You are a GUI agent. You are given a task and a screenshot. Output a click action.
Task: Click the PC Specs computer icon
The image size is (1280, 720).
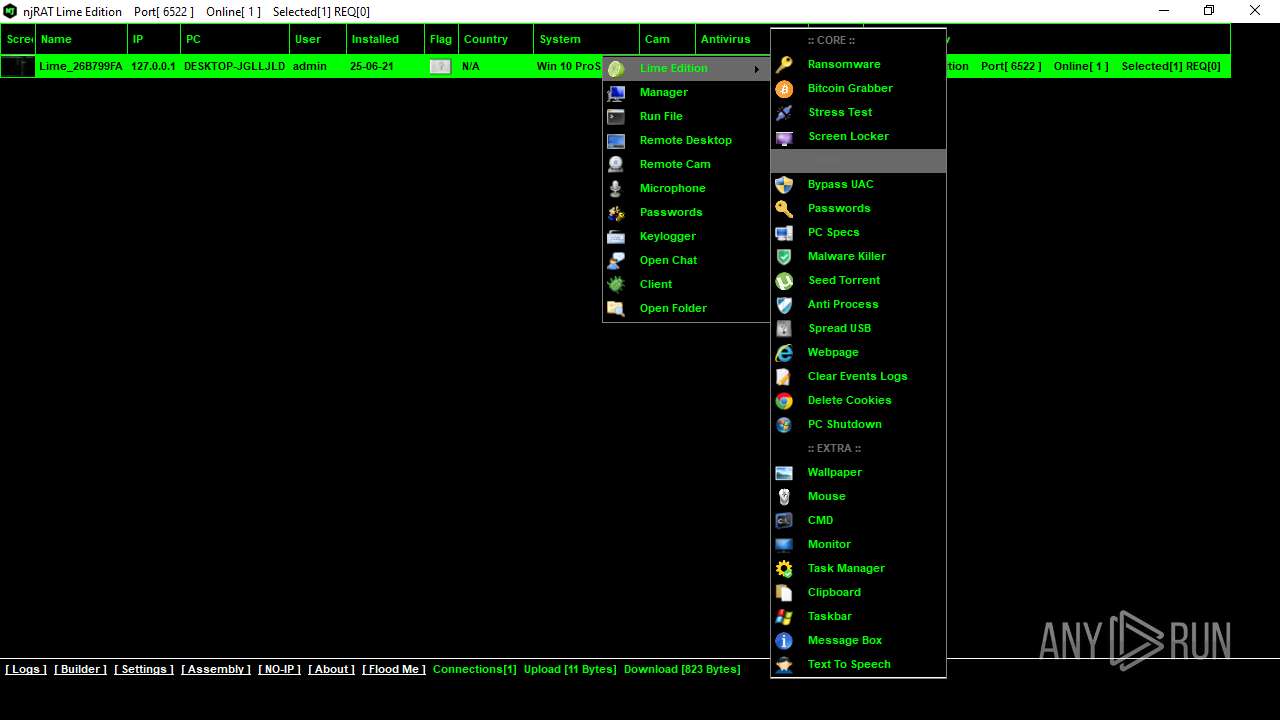pyautogui.click(x=785, y=232)
